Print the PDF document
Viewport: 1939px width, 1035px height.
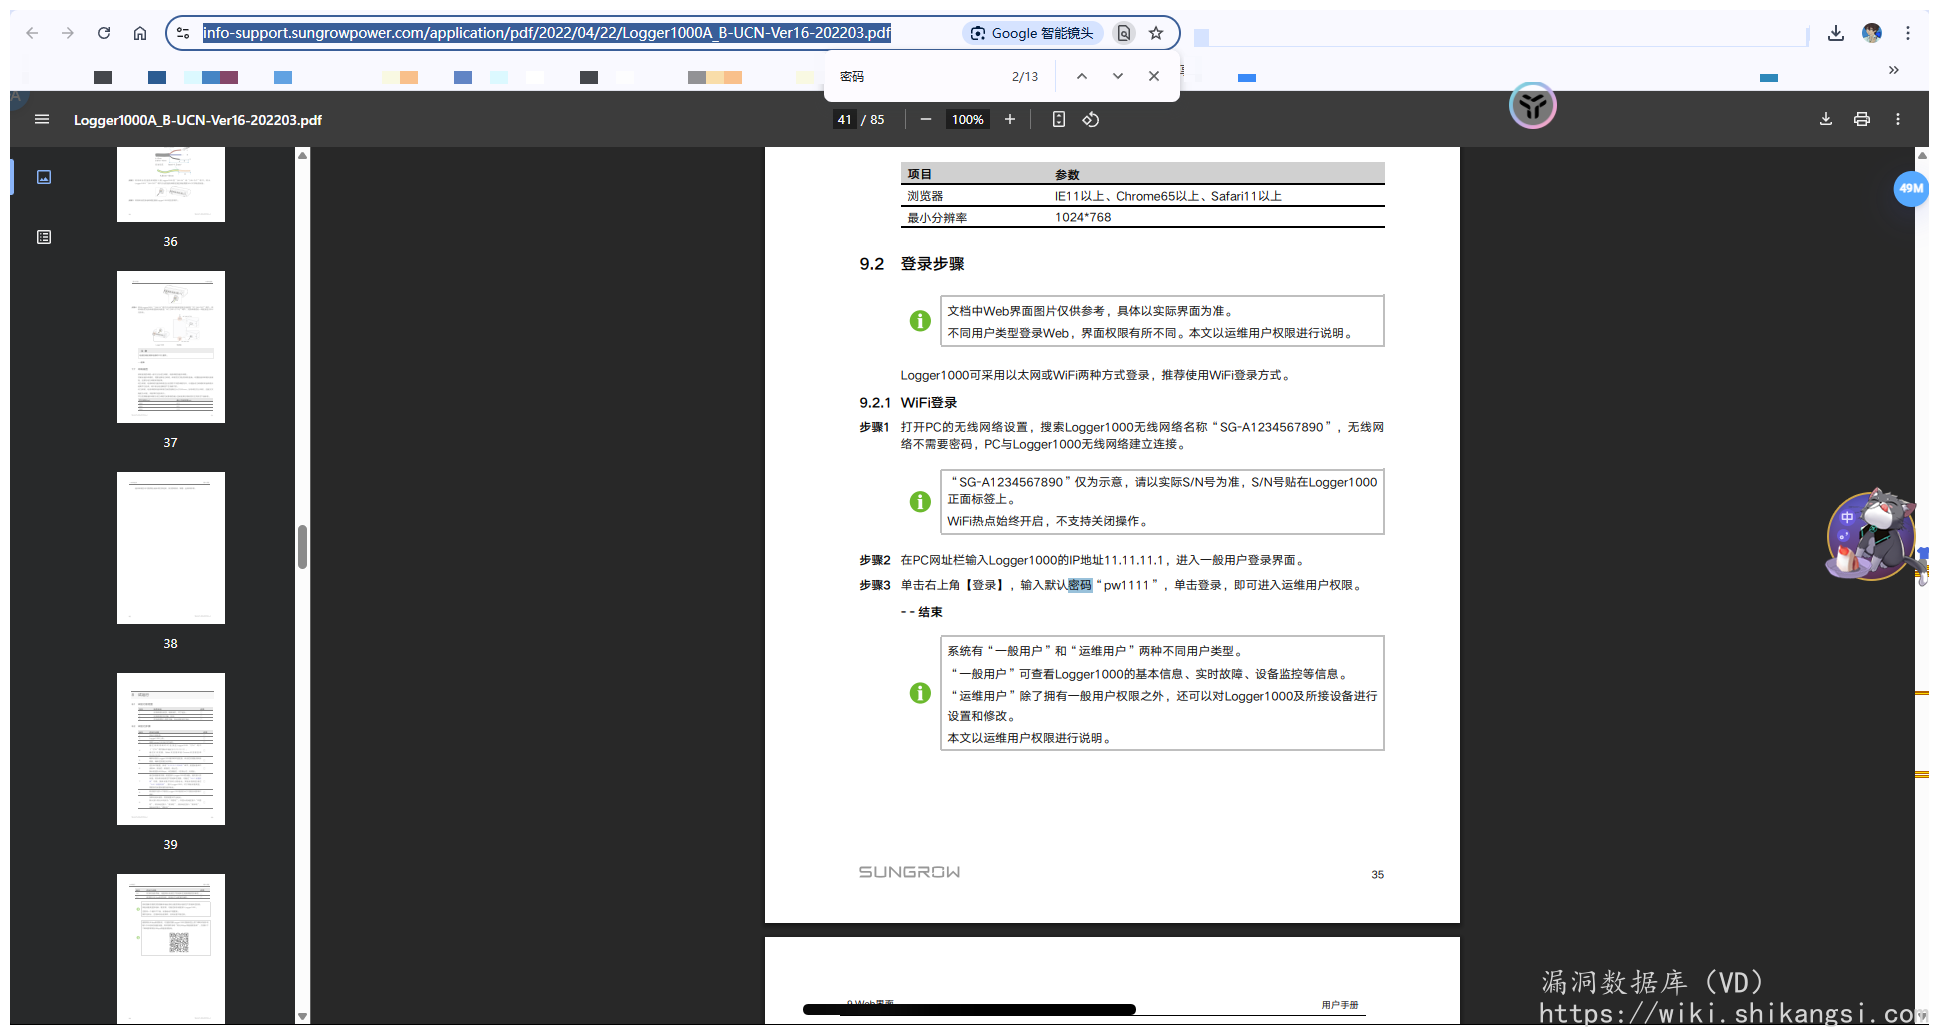click(1862, 119)
